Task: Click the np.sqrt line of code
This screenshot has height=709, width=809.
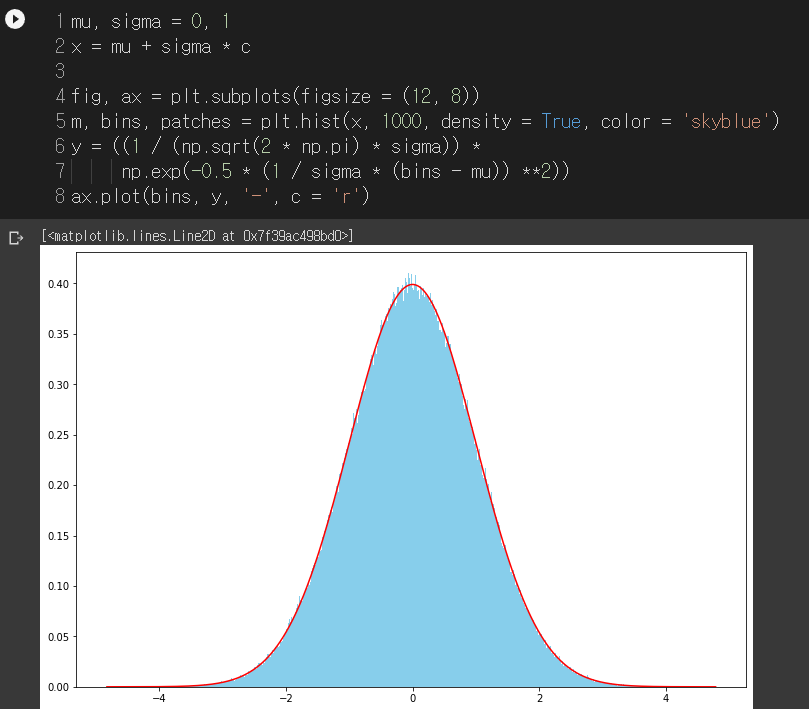Action: [x=276, y=147]
